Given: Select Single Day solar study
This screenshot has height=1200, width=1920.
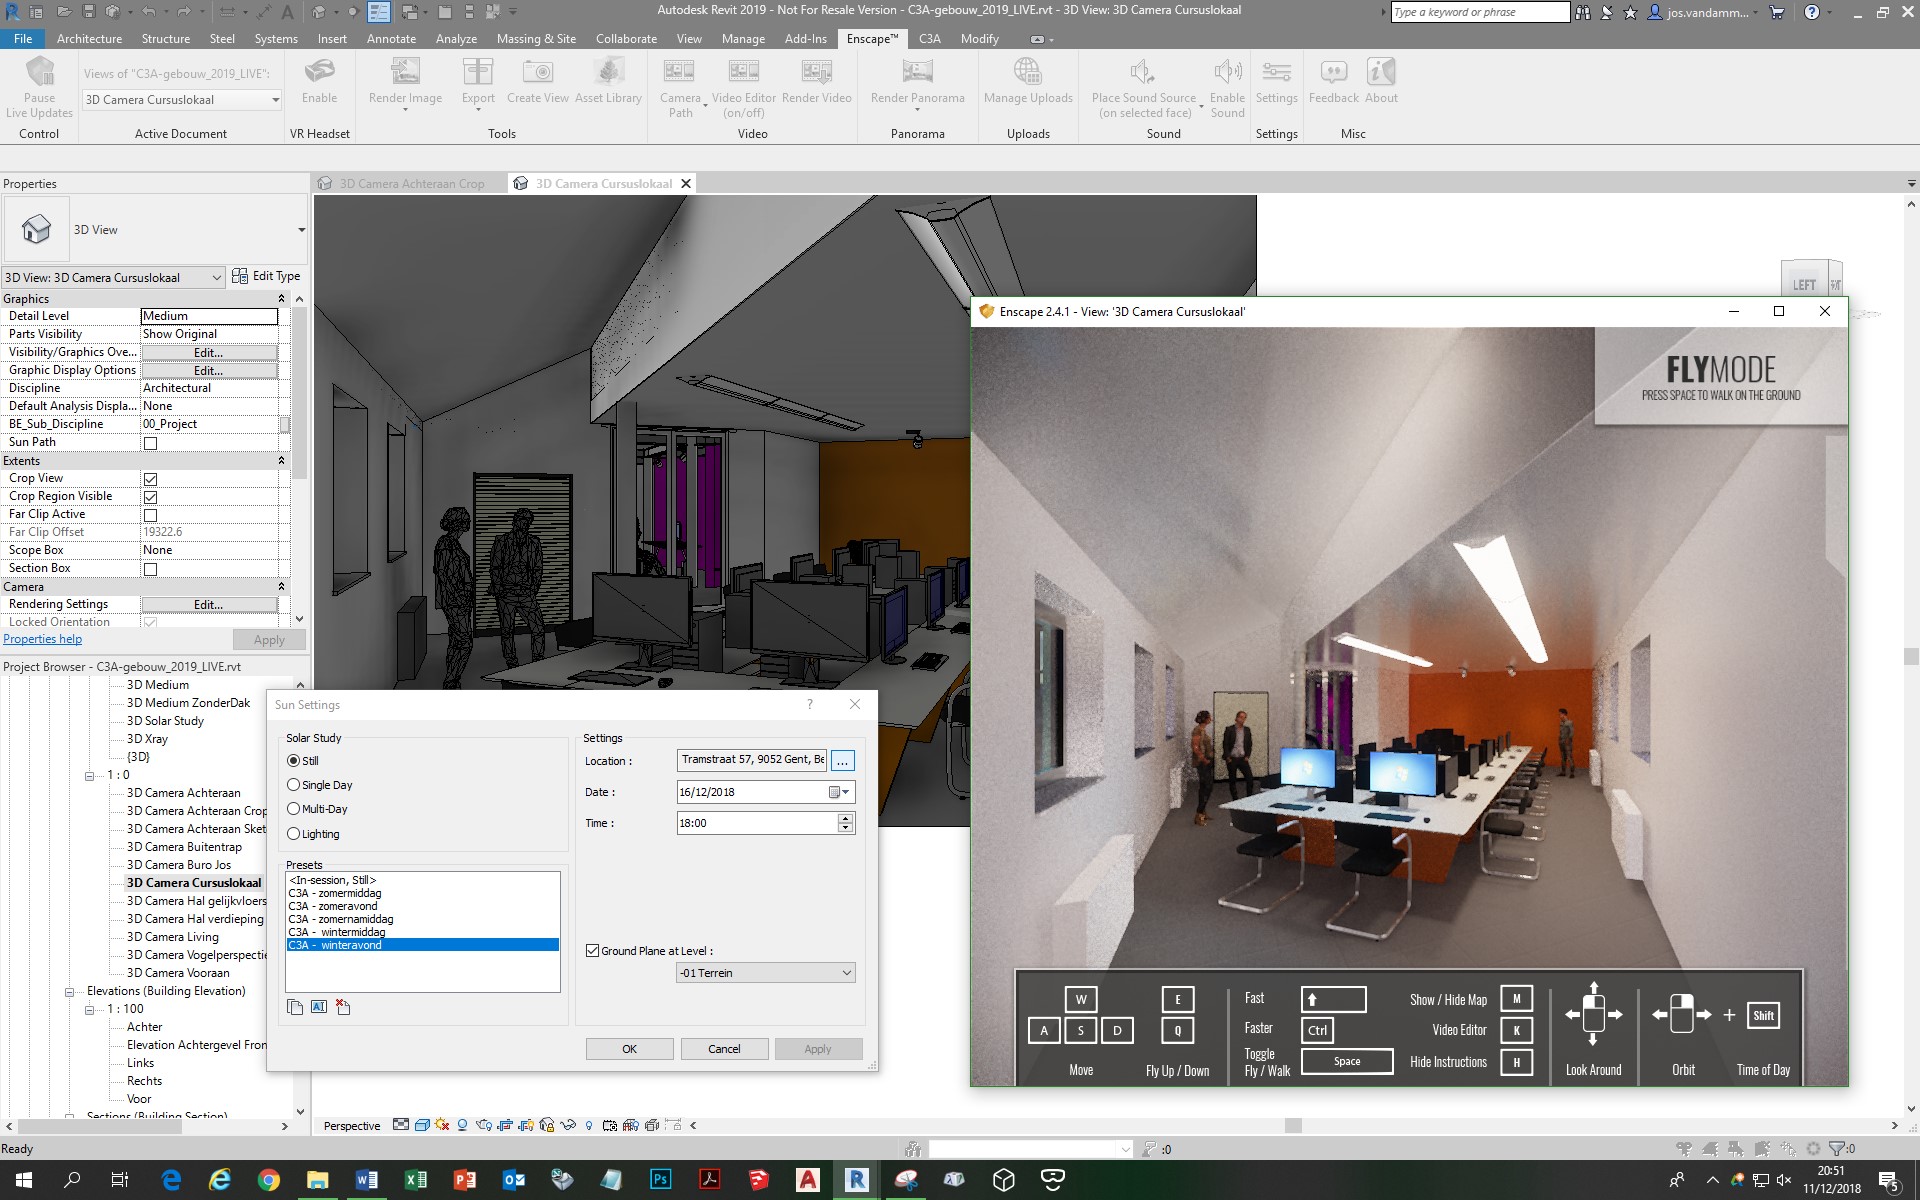Looking at the screenshot, I should (293, 785).
